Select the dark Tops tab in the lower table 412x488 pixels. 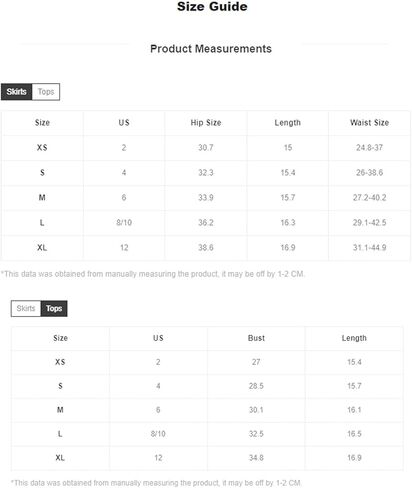pyautogui.click(x=54, y=308)
